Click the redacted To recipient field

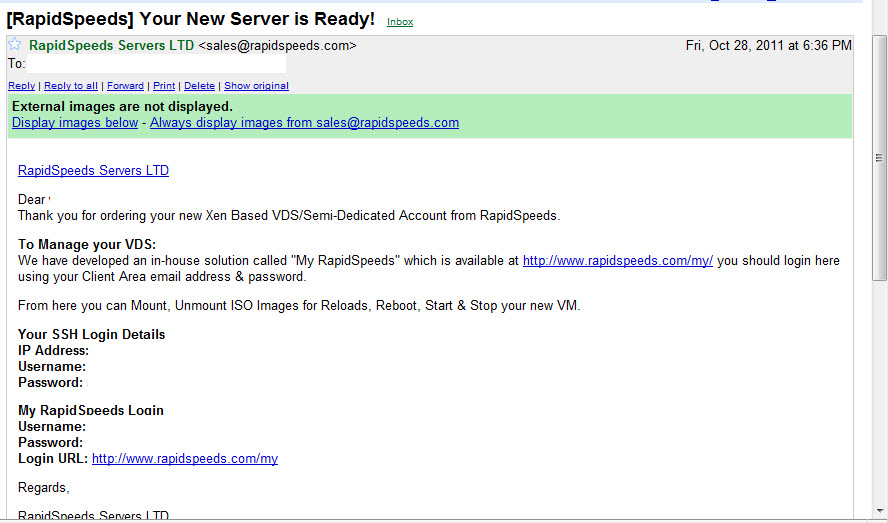[156, 63]
